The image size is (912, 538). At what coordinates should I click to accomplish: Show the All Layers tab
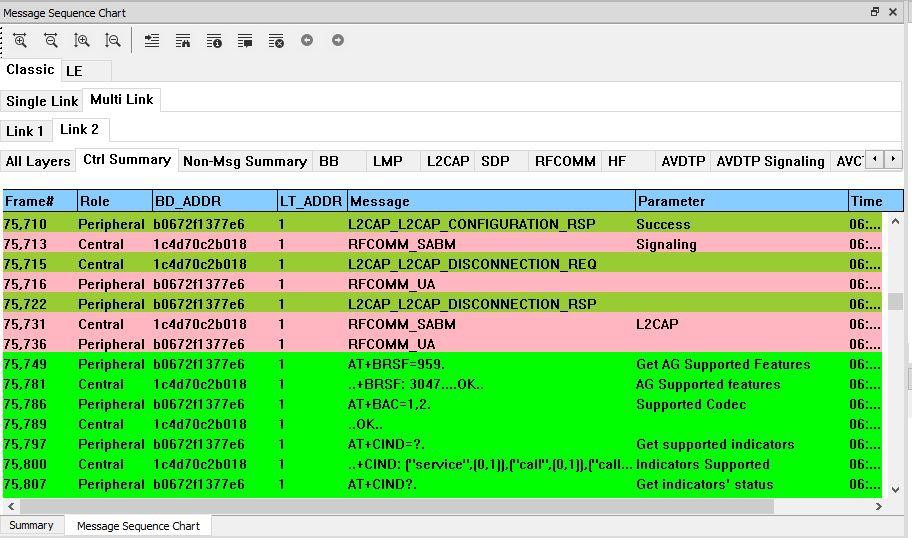38,161
